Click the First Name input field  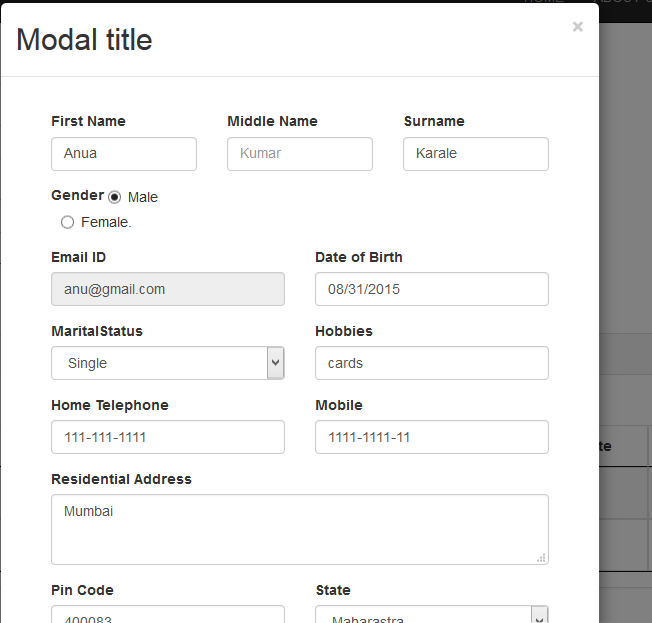click(124, 154)
